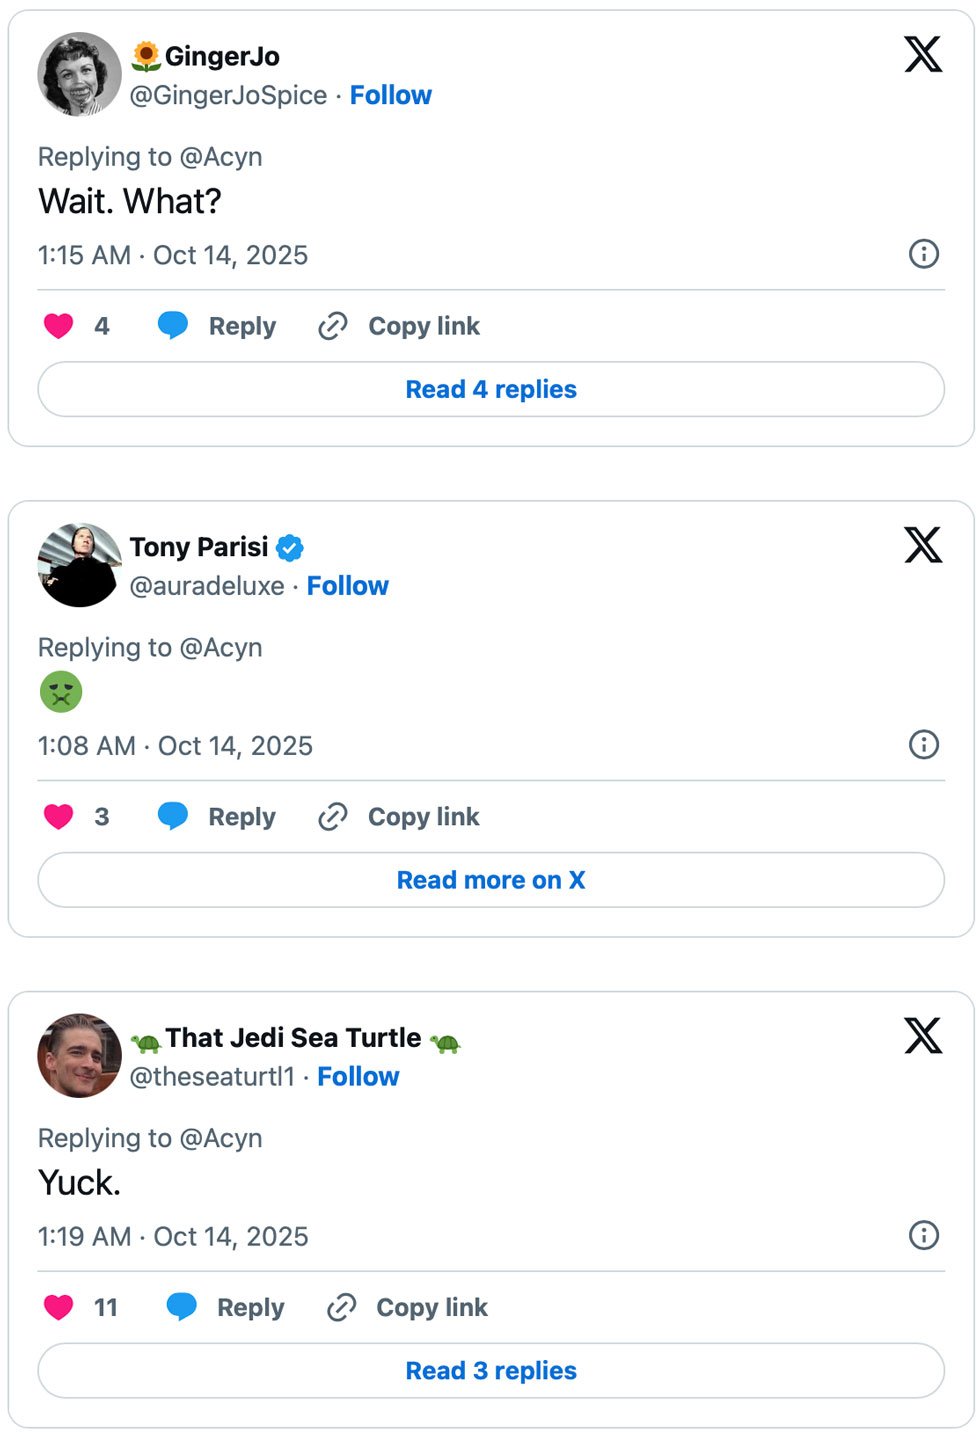Click the X logo on Tony Parisi's tweet
Screen dimensions: 980x1444
[x=923, y=545]
